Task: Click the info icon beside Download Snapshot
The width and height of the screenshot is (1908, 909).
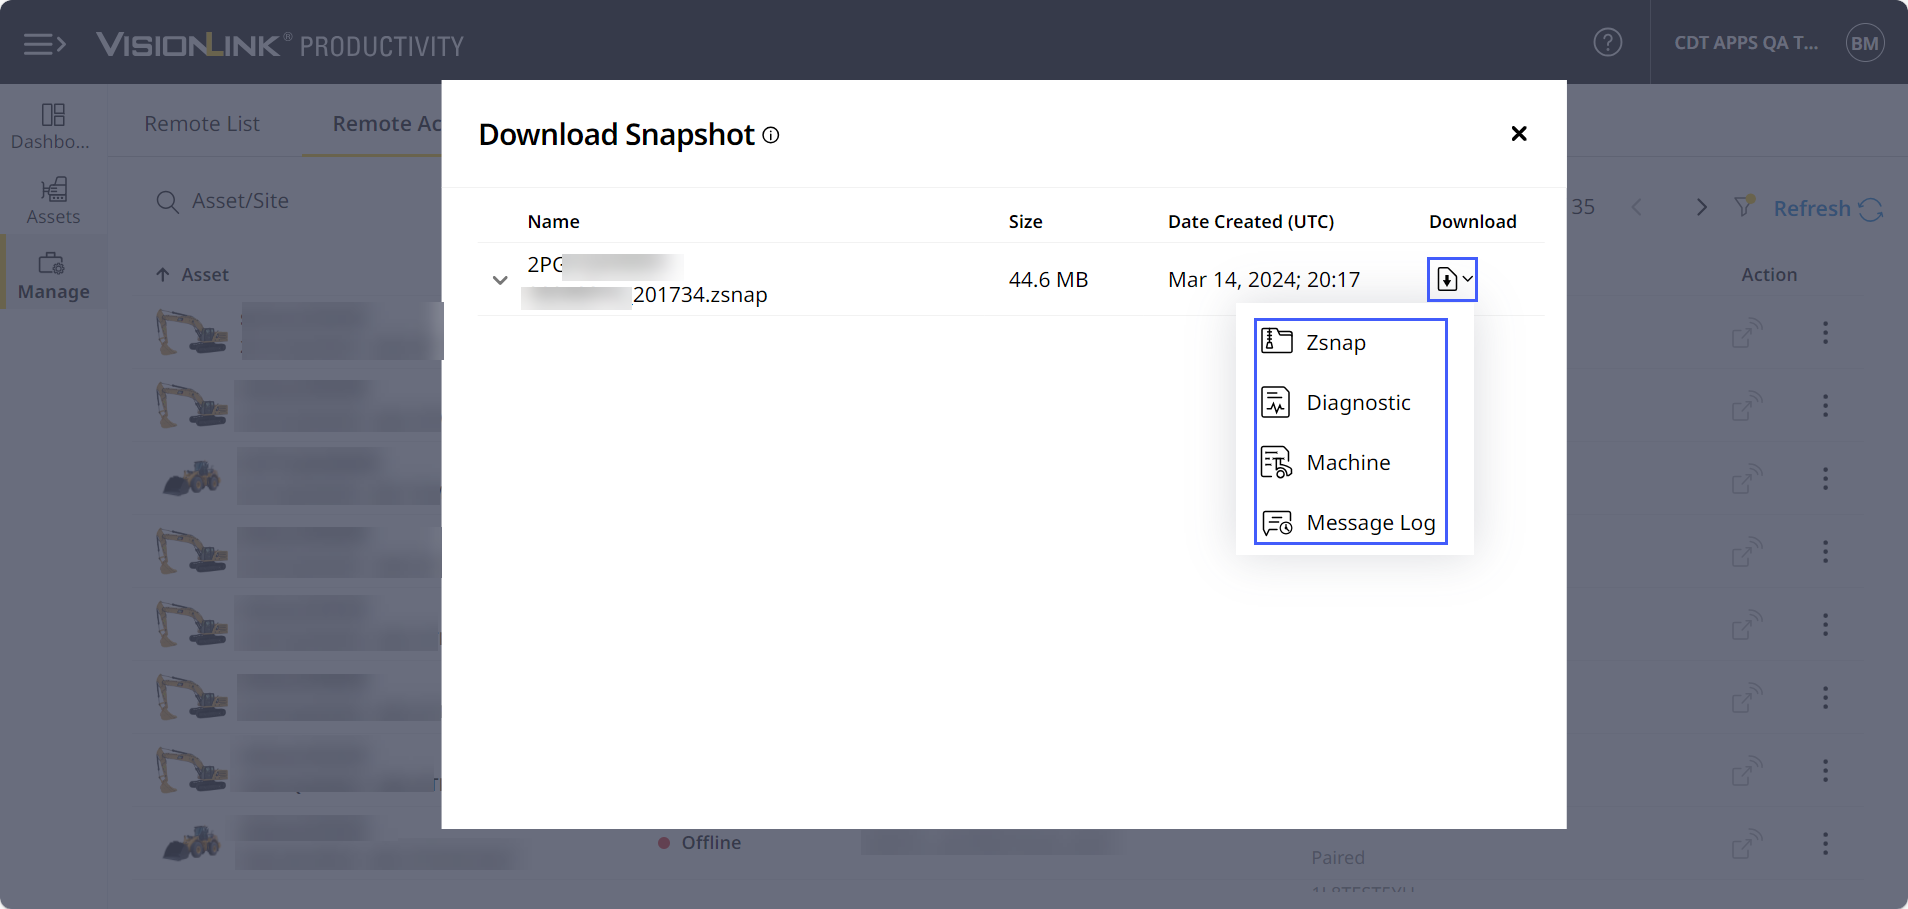Action: coord(771,135)
